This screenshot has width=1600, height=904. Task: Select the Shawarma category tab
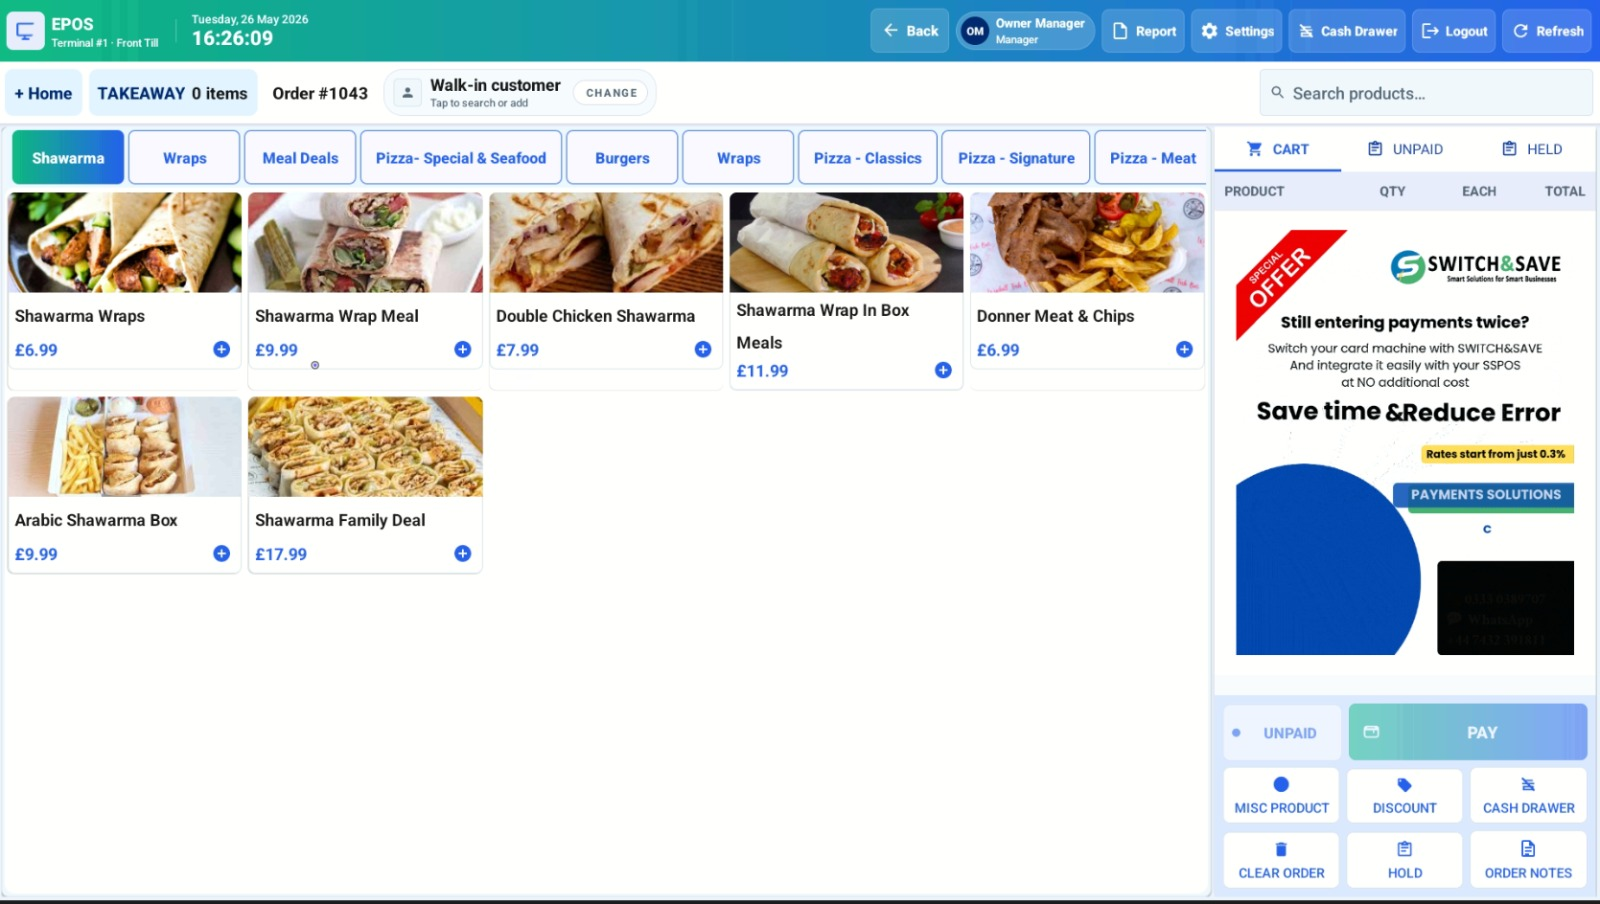(x=68, y=158)
